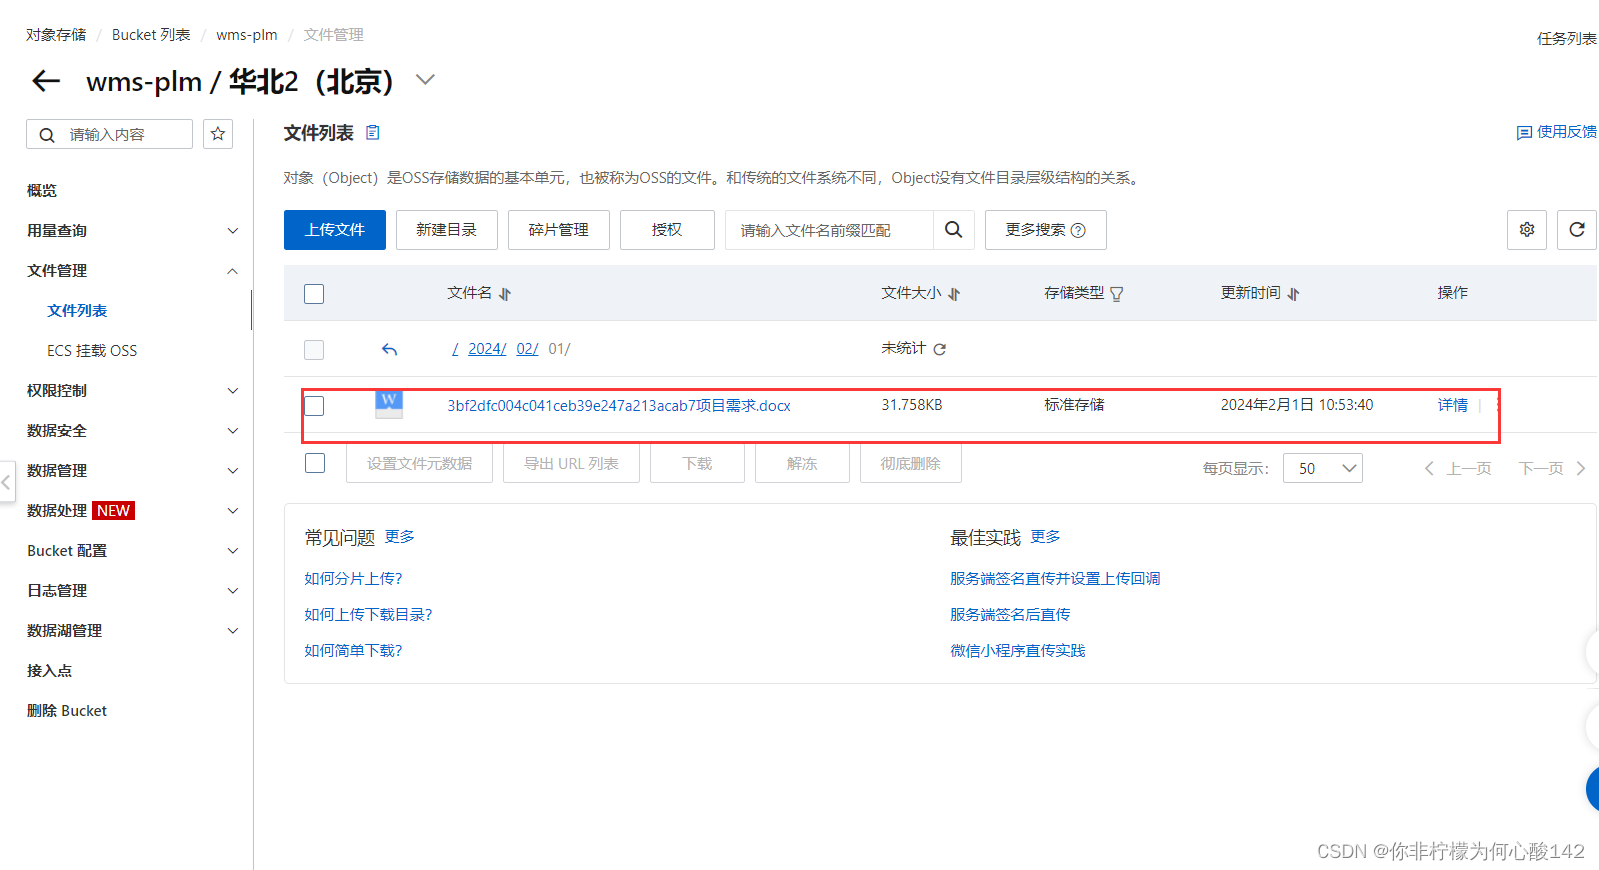
Task: Expand the 用量查询 sidebar menu
Action: tap(232, 231)
